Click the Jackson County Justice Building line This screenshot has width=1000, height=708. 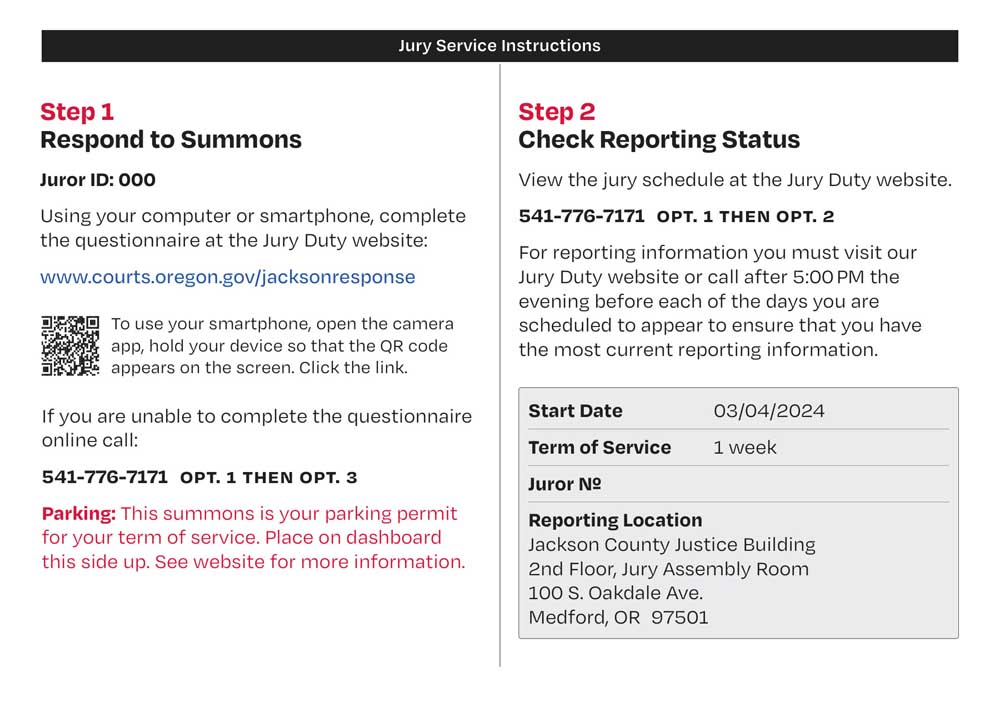[x=672, y=545]
